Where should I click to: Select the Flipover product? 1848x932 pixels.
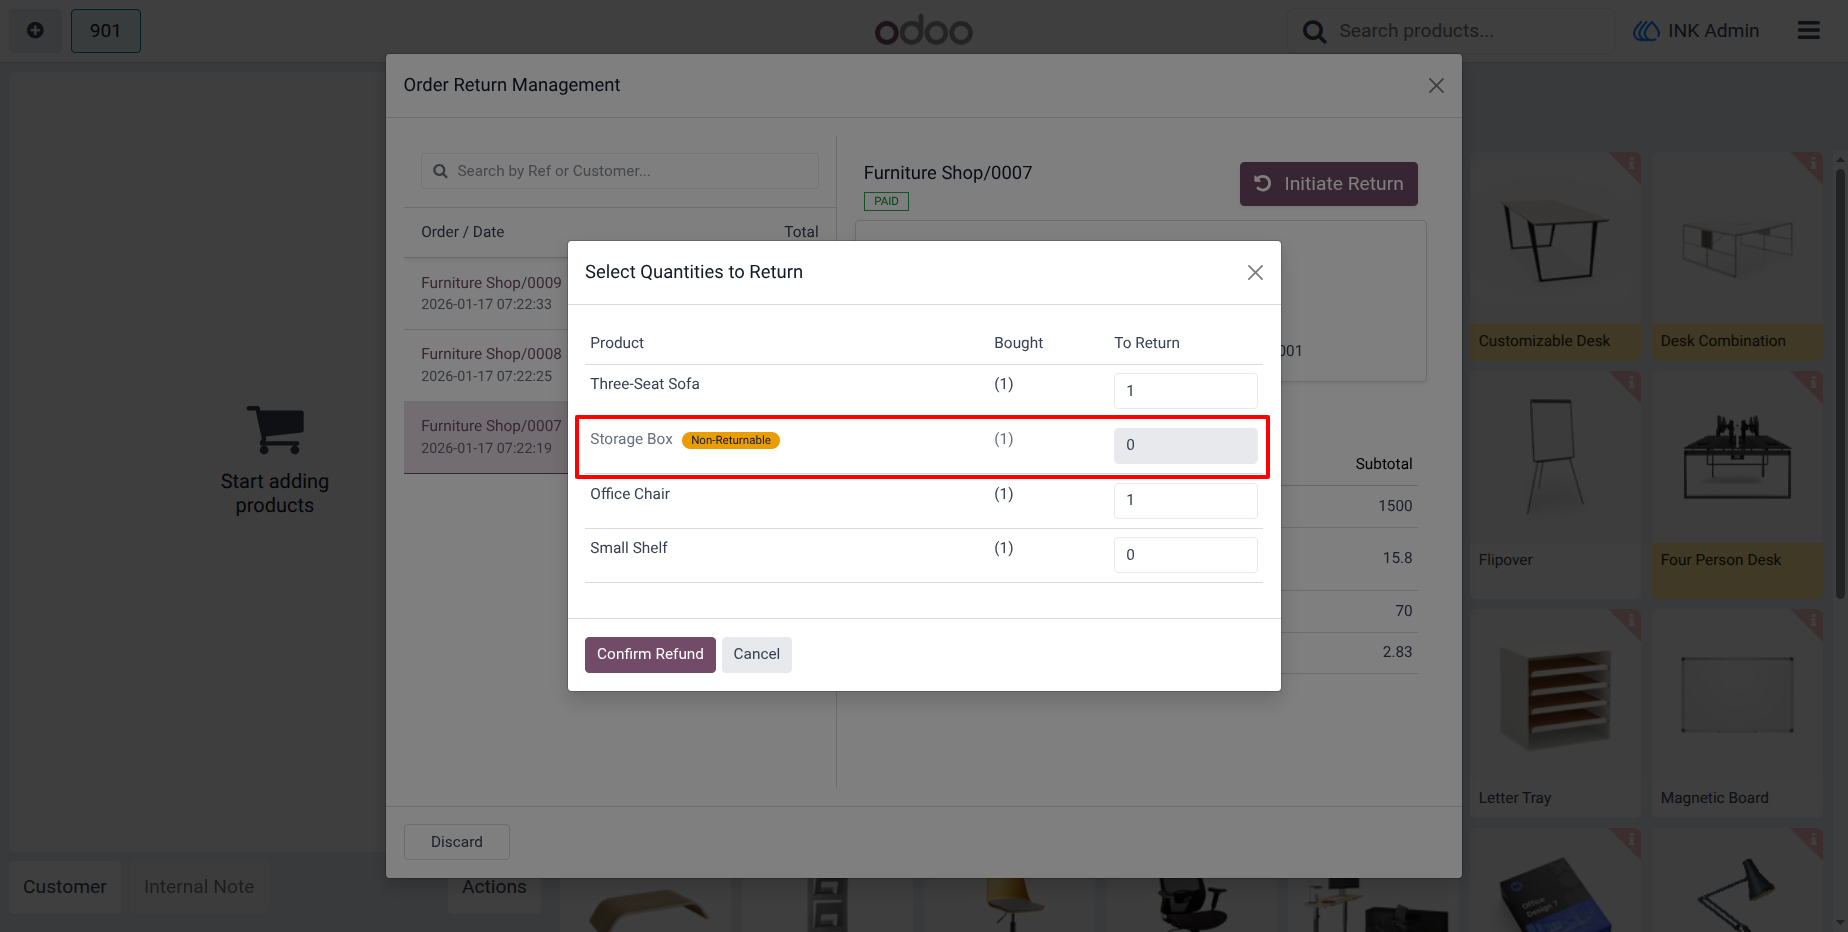1556,485
